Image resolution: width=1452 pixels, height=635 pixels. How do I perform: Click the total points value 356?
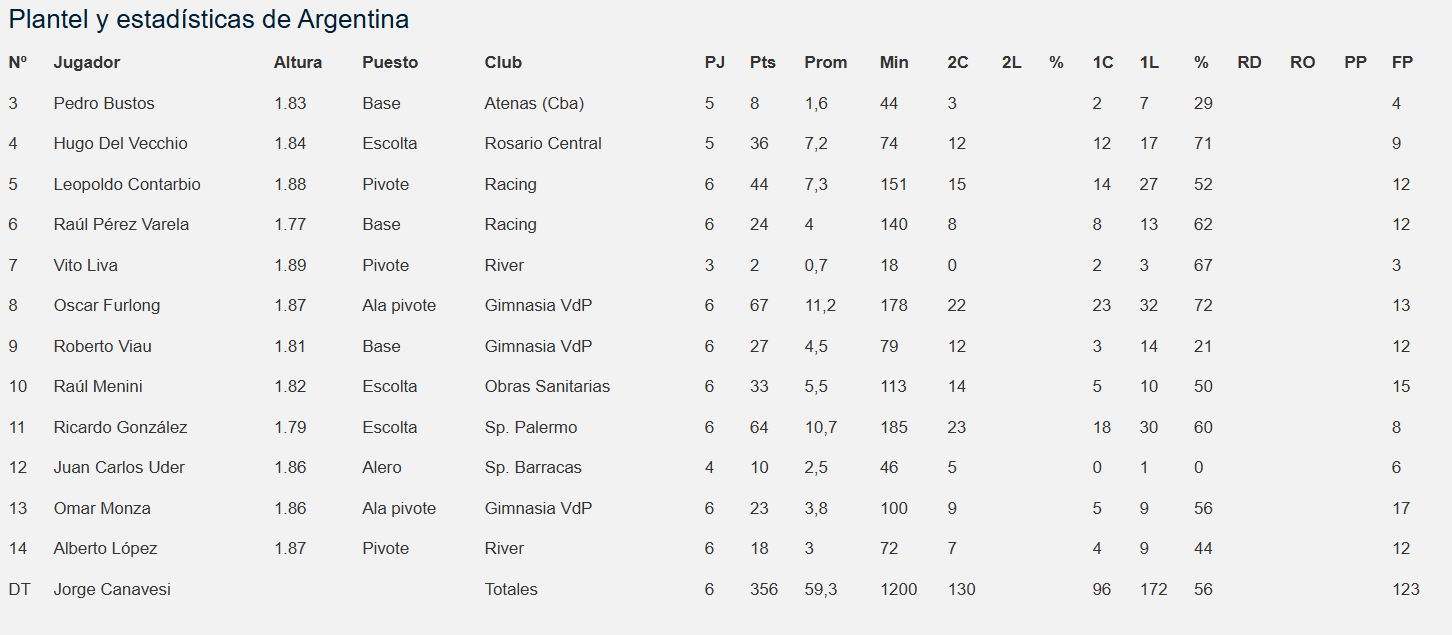click(763, 589)
